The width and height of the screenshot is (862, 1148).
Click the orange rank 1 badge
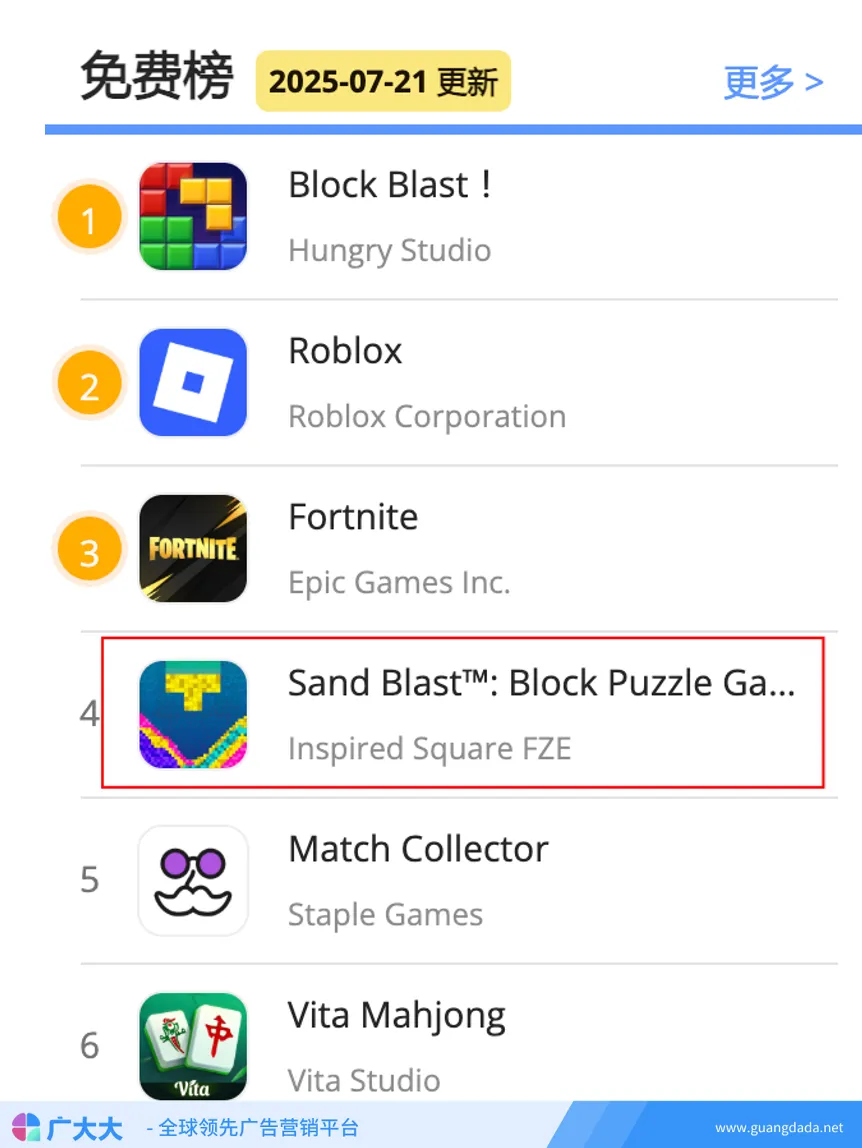click(x=89, y=217)
